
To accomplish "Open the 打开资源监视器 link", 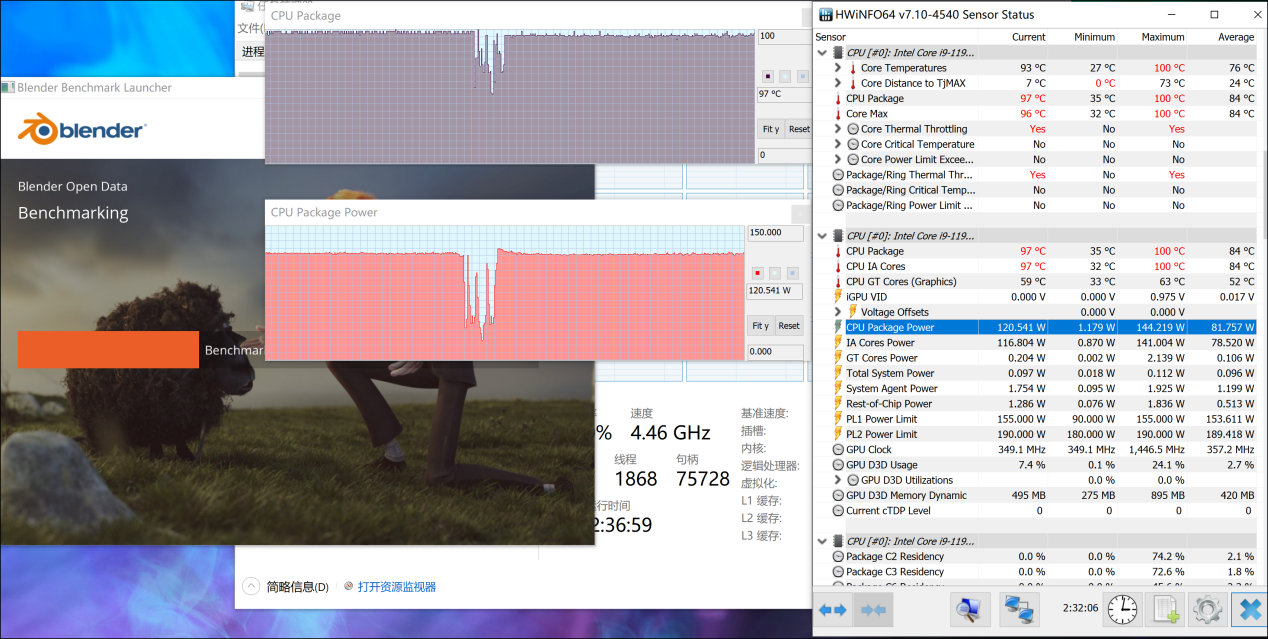I will 396,587.
